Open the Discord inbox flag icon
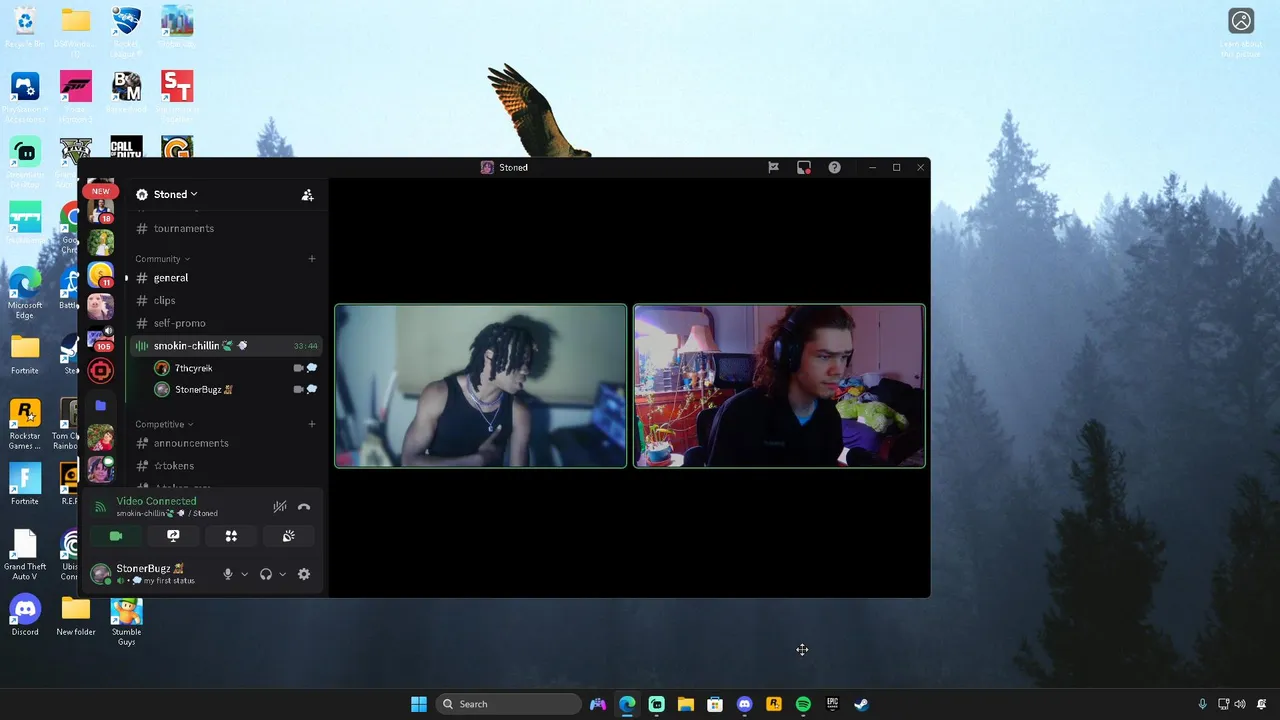Viewport: 1280px width, 720px height. click(x=773, y=168)
